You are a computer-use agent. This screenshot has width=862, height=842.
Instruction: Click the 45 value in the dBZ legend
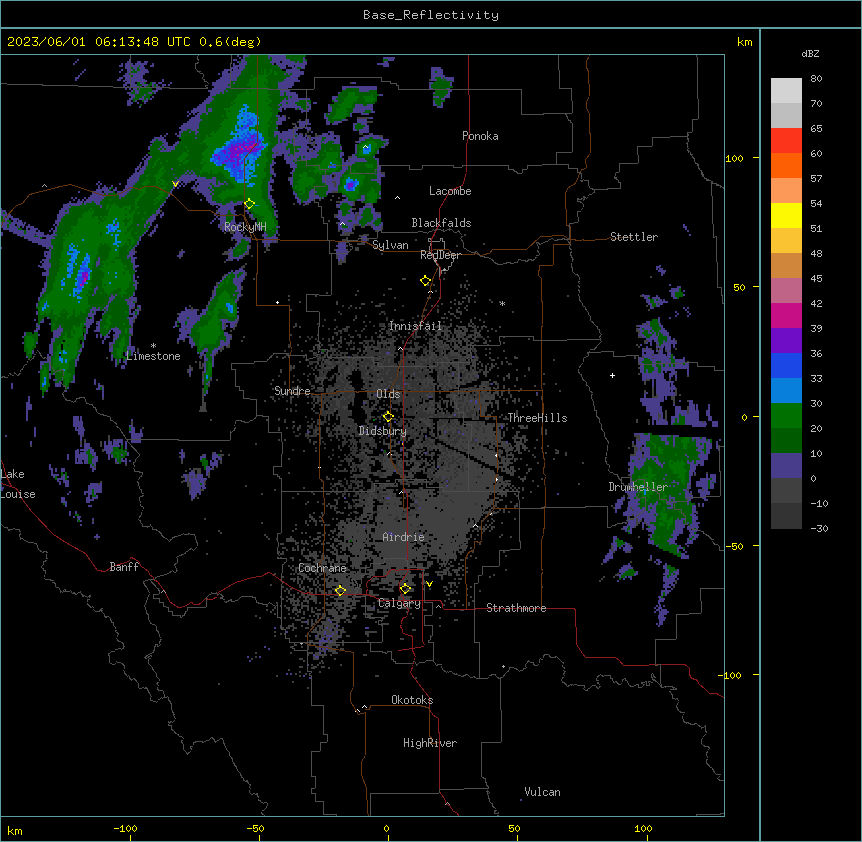click(816, 279)
